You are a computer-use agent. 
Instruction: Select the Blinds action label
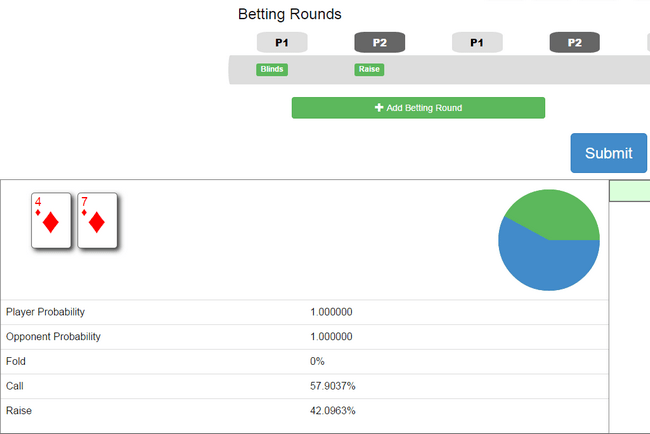tap(272, 69)
